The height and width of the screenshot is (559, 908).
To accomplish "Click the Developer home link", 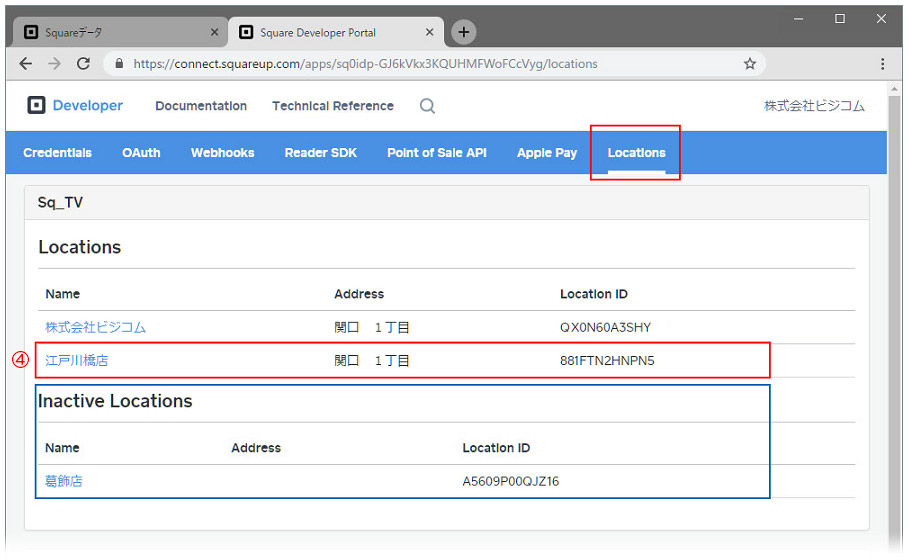I will pyautogui.click(x=87, y=105).
